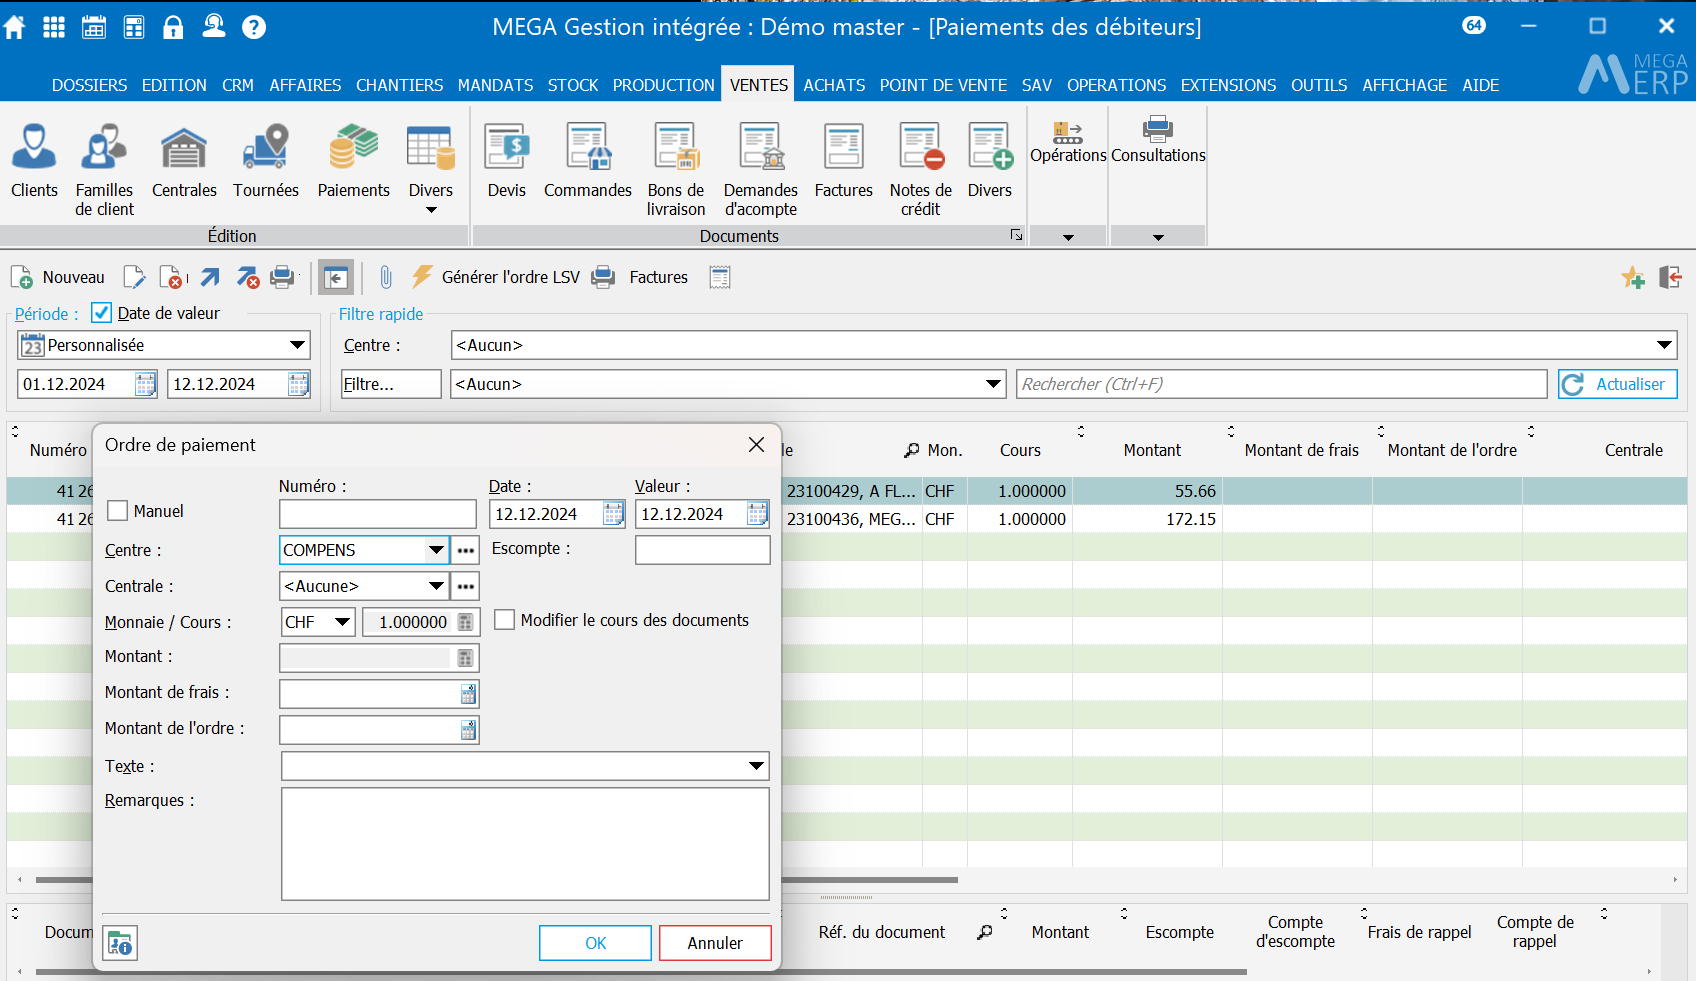This screenshot has width=1696, height=981.
Task: Open the calculator icon in title bar
Action: click(x=134, y=27)
